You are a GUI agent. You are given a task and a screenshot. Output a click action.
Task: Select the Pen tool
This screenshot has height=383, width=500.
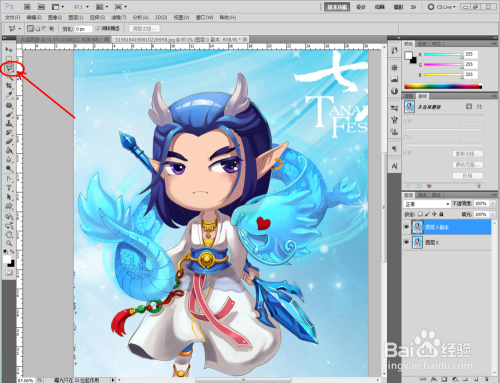pyautogui.click(x=9, y=179)
